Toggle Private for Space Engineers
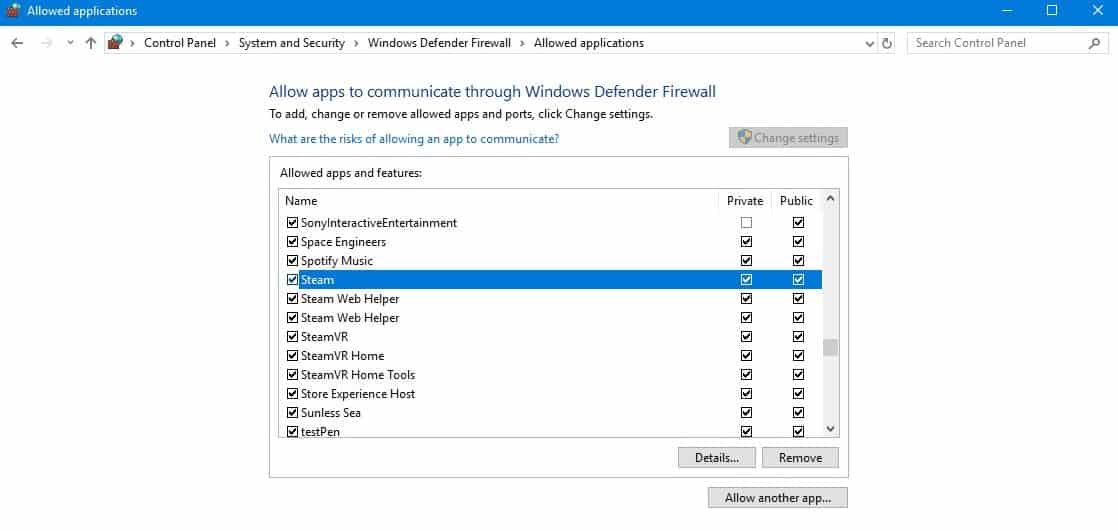1118x531 pixels. click(x=746, y=242)
